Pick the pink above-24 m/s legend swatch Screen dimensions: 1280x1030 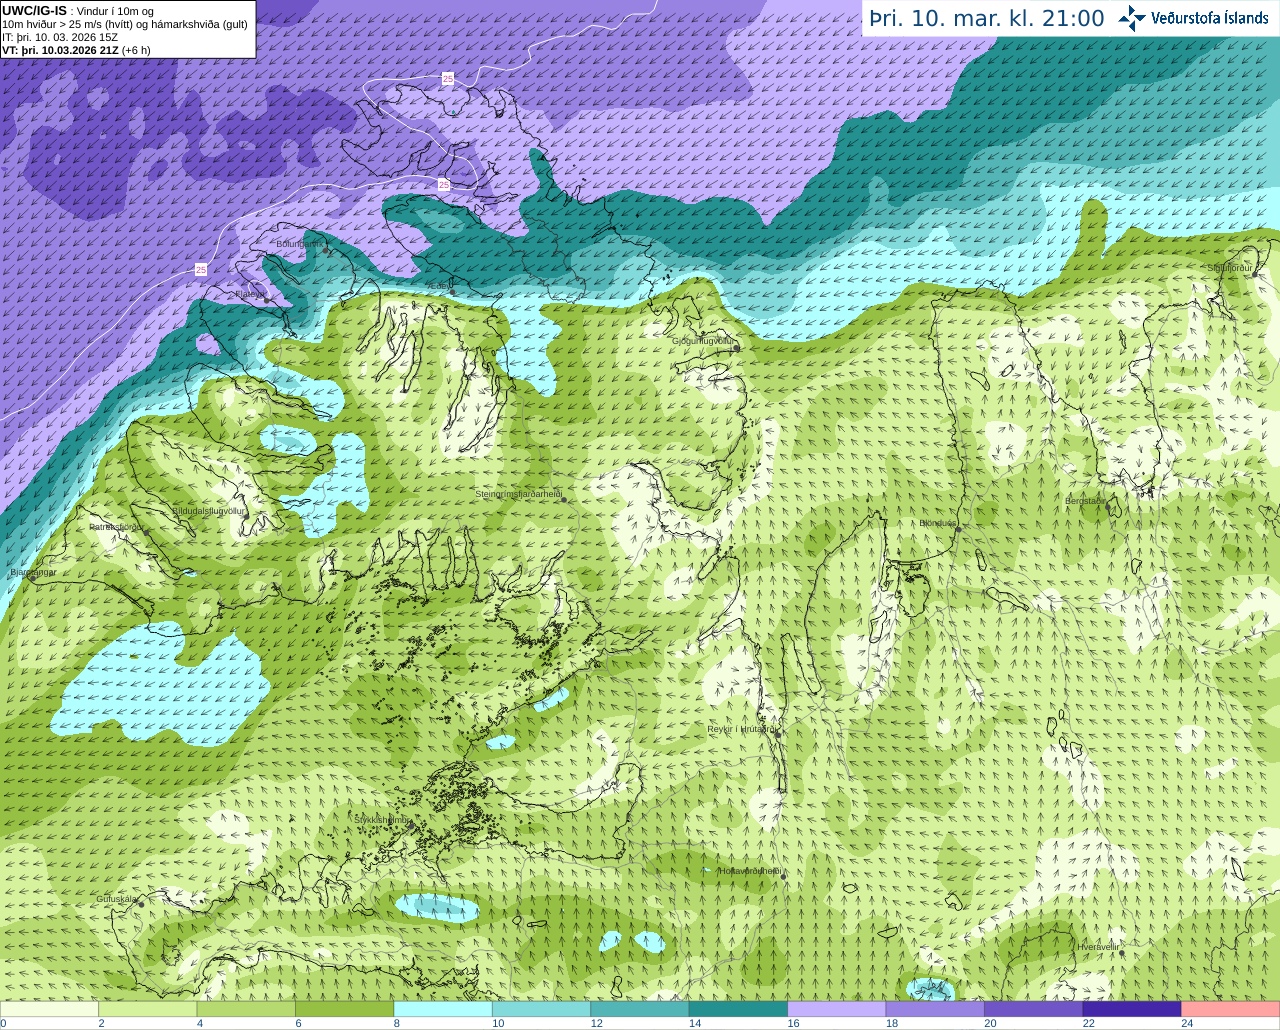point(1230,1009)
